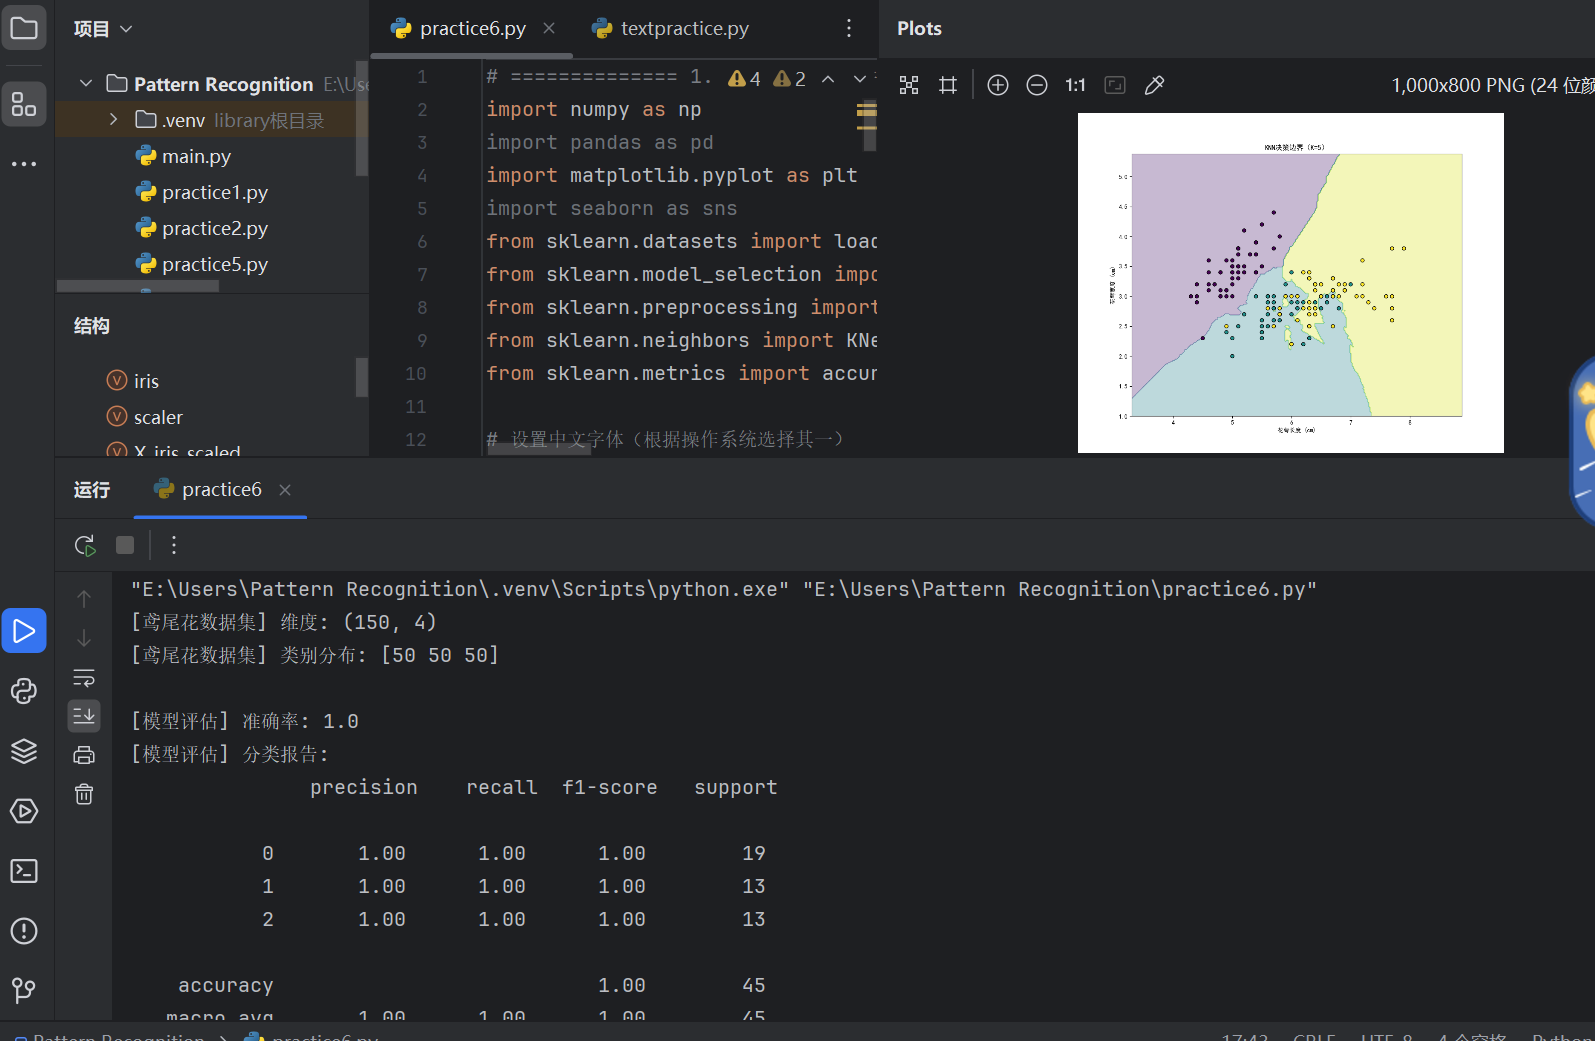Image resolution: width=1595 pixels, height=1041 pixels.
Task: Fit plot to window size
Action: [x=909, y=85]
